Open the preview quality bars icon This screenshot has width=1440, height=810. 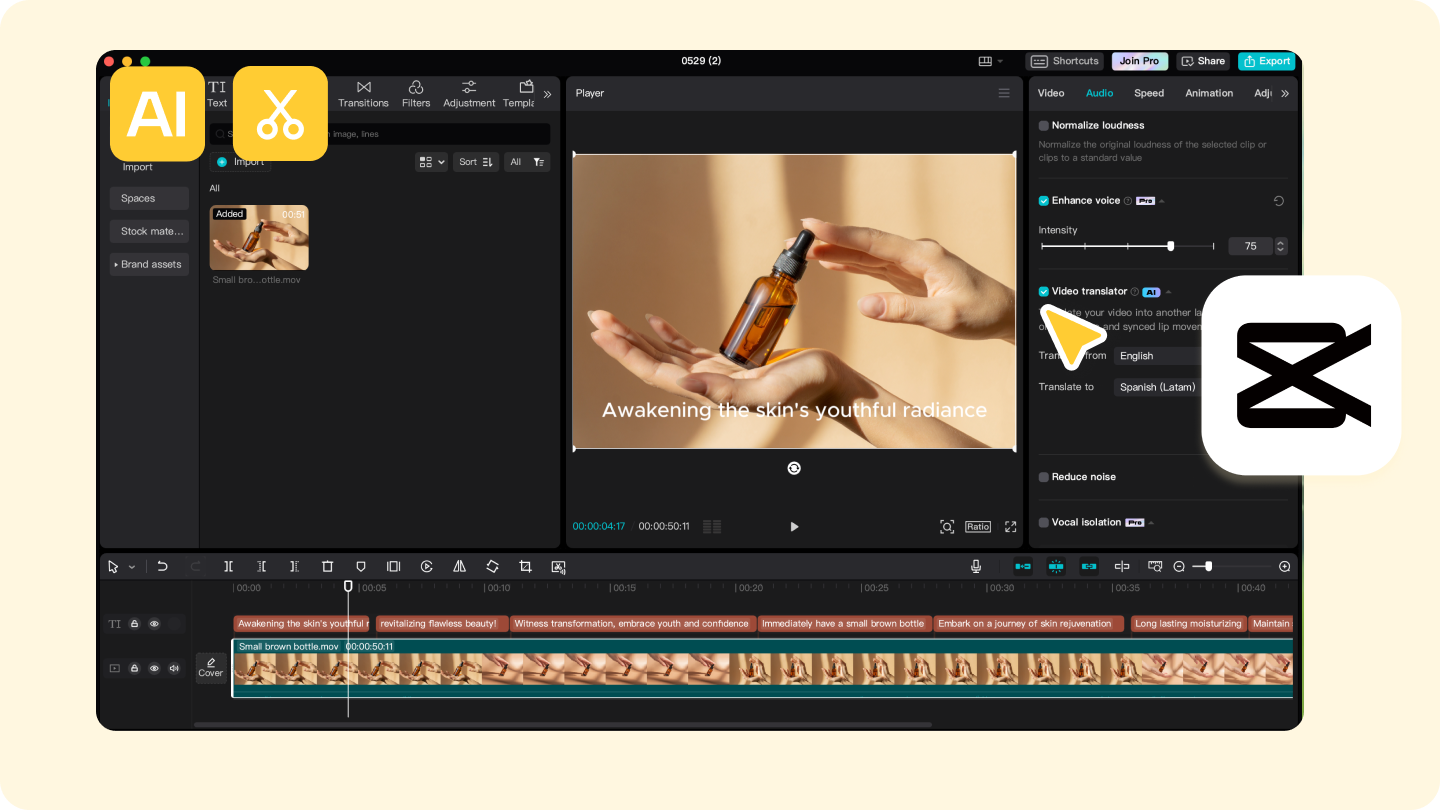(x=712, y=526)
